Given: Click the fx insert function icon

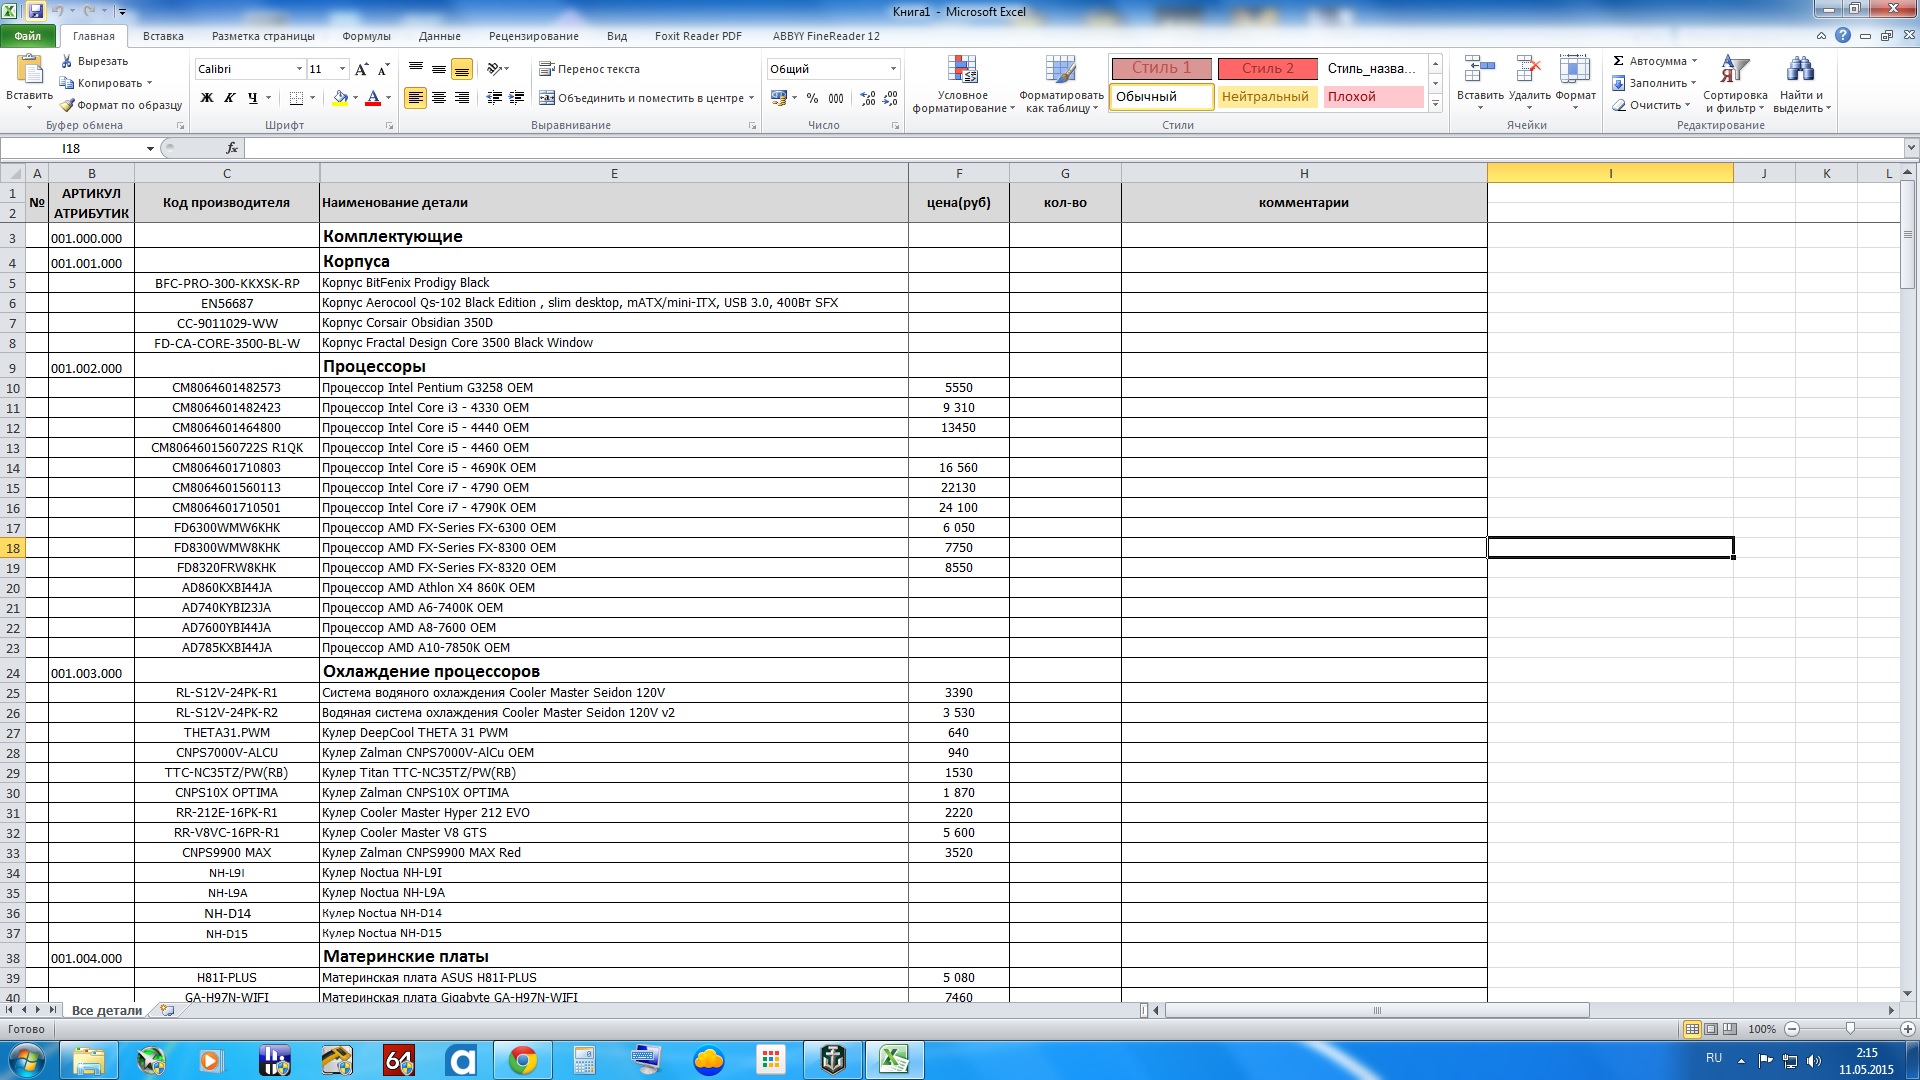Looking at the screenshot, I should (x=232, y=148).
